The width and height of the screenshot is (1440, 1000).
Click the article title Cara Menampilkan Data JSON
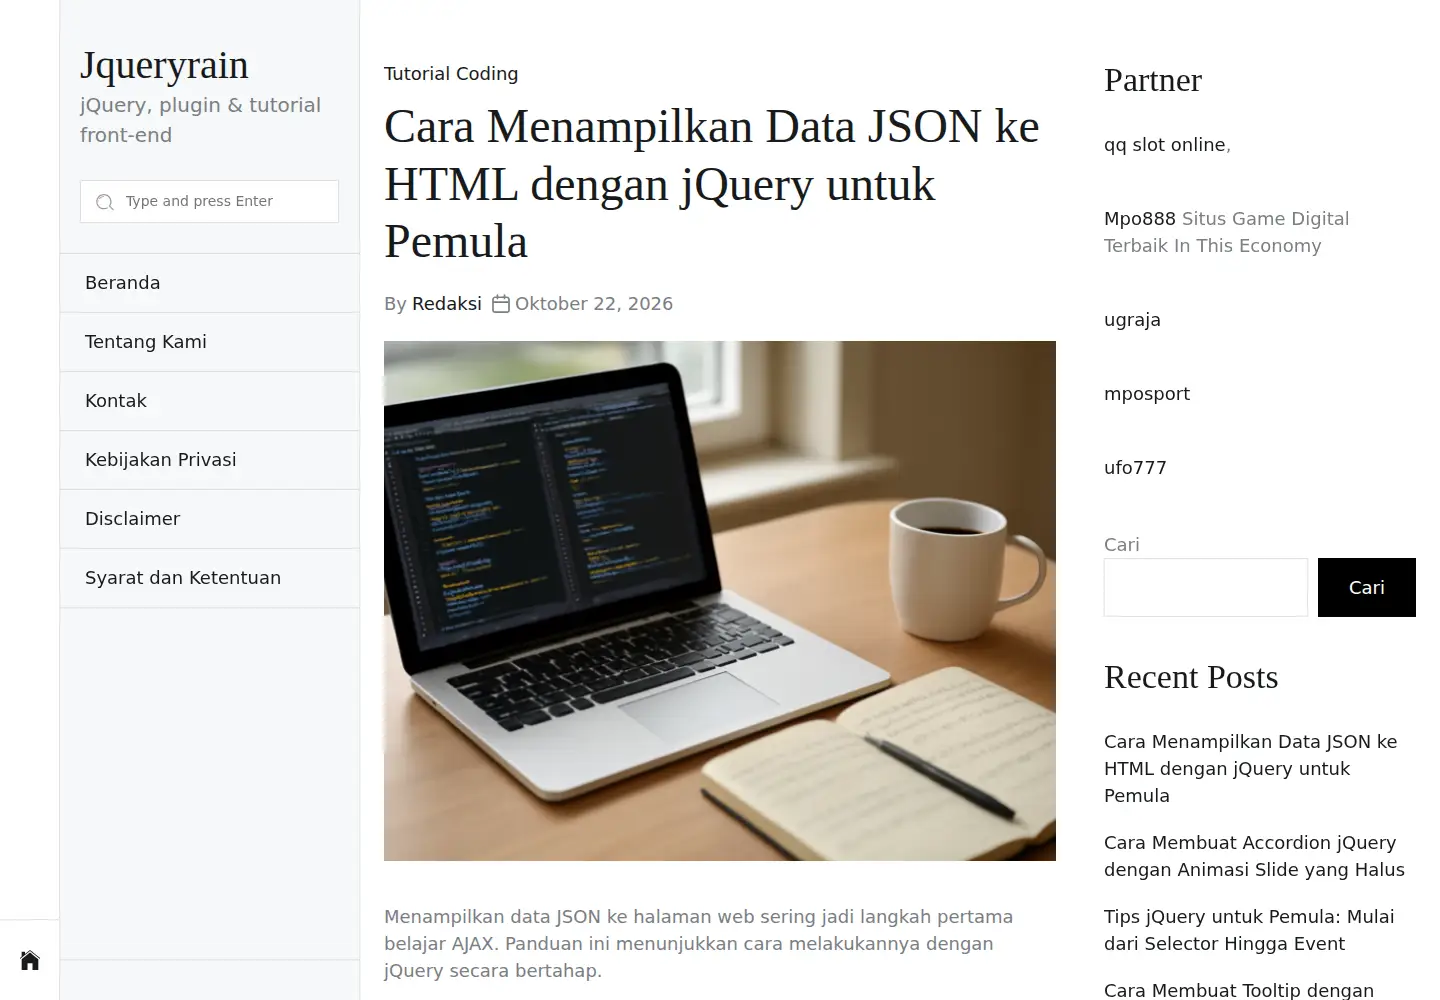click(x=711, y=184)
